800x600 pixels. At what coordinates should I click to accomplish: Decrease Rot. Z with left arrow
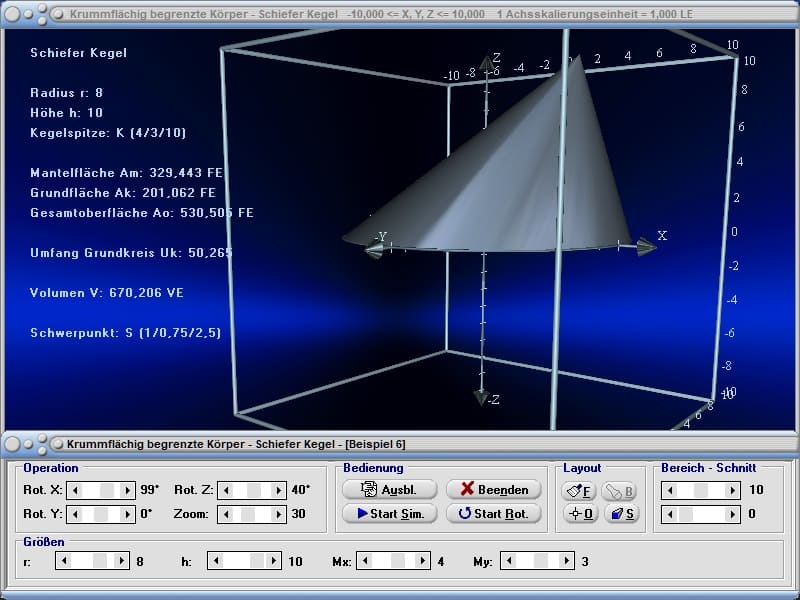(x=226, y=490)
